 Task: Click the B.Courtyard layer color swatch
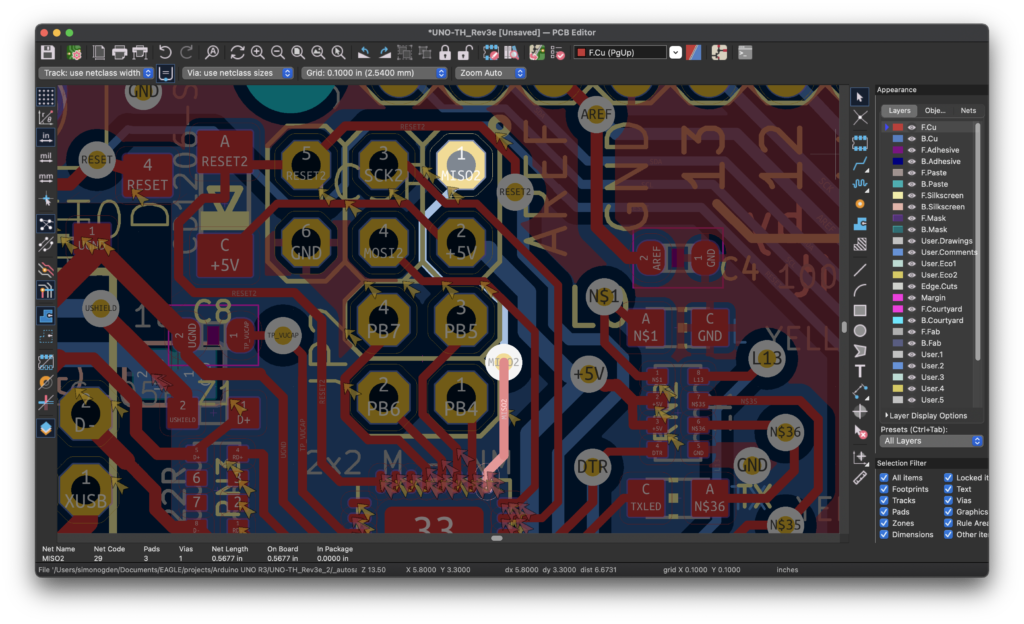coord(898,320)
